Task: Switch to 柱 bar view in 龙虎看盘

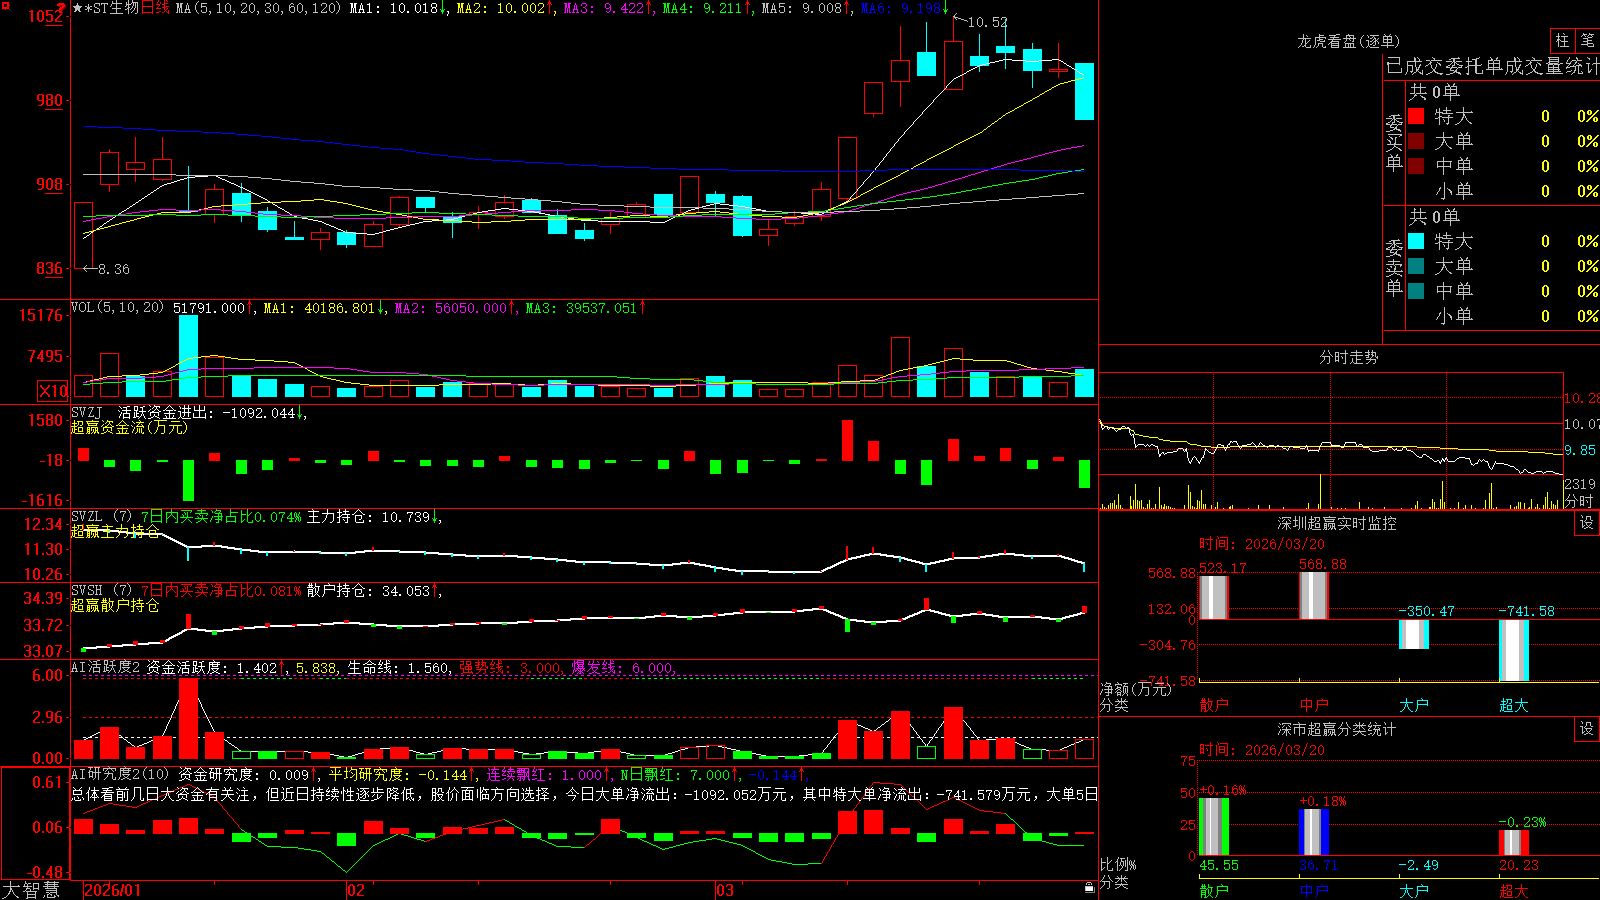Action: click(x=1562, y=40)
